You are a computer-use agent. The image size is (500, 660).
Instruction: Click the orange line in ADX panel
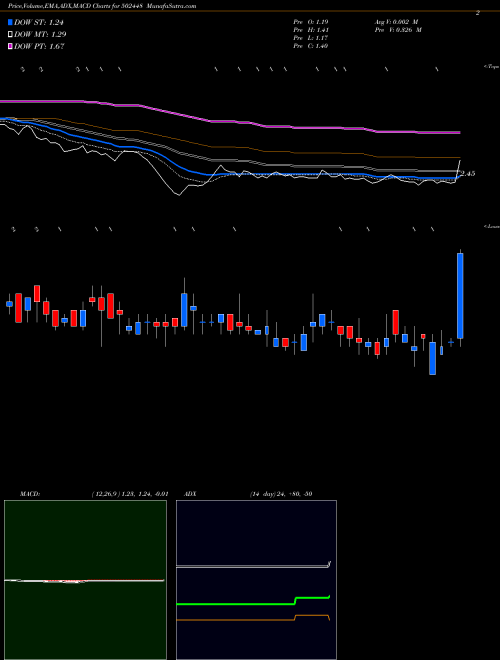coord(253,619)
